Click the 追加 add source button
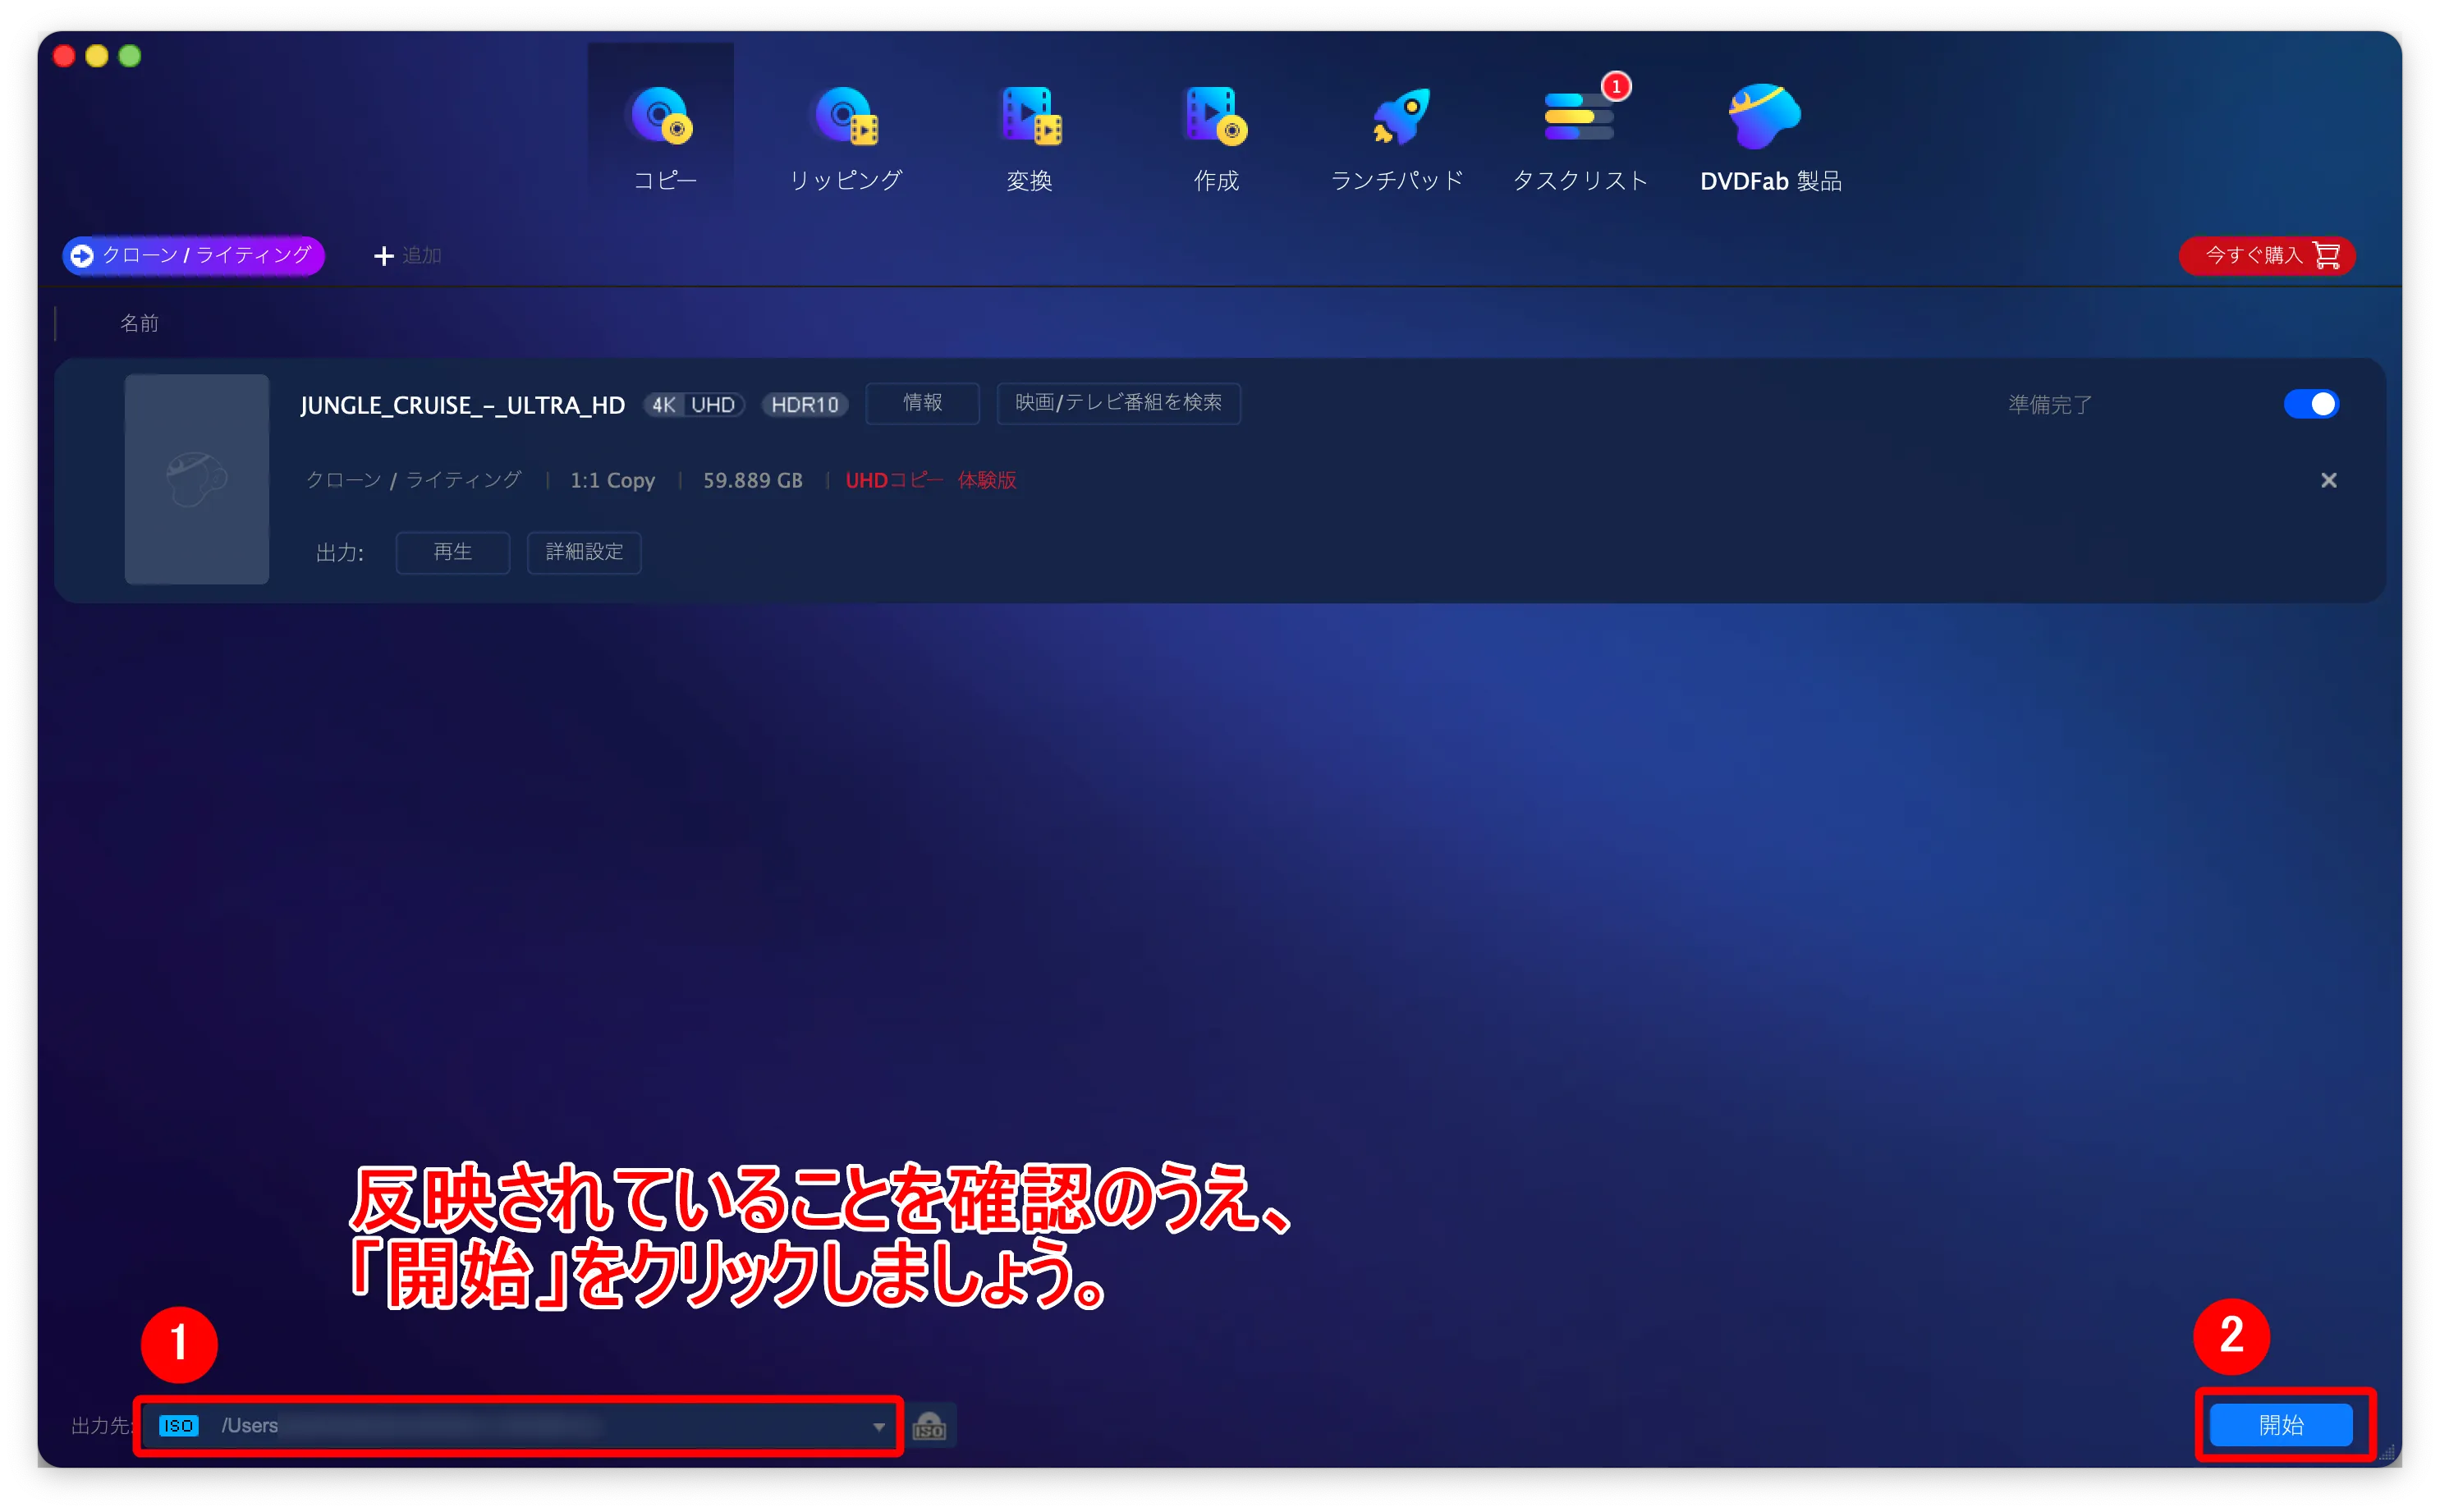The height and width of the screenshot is (1512, 2440). point(407,256)
